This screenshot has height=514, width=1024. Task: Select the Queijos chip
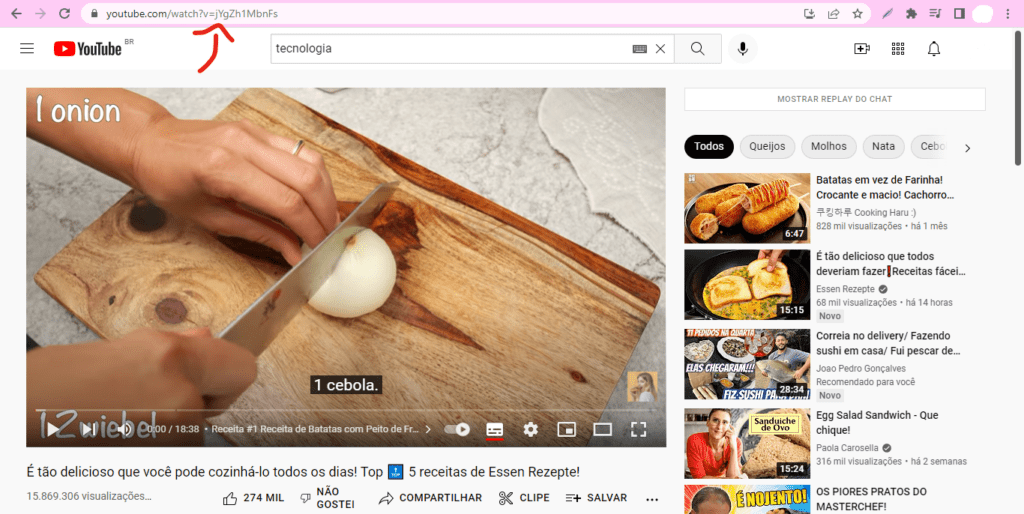tap(767, 147)
